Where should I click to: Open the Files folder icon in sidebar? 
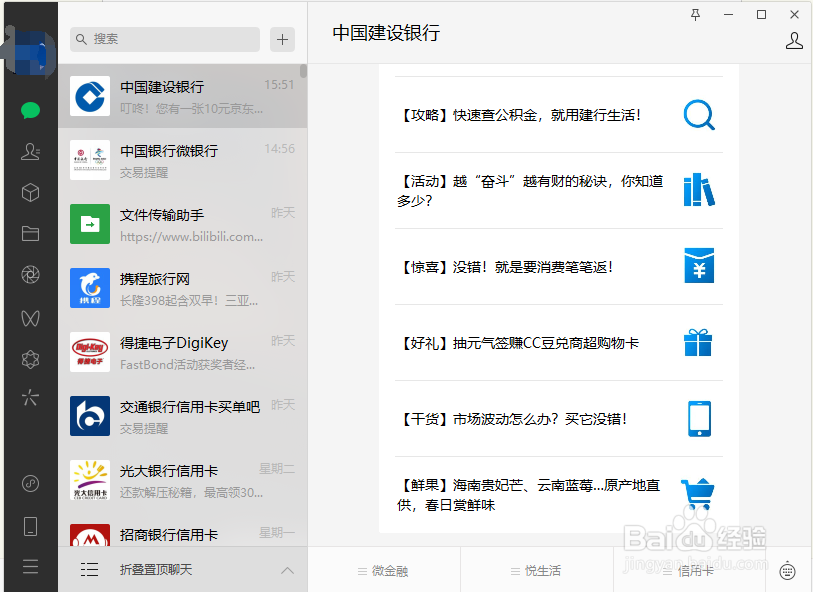click(x=30, y=233)
